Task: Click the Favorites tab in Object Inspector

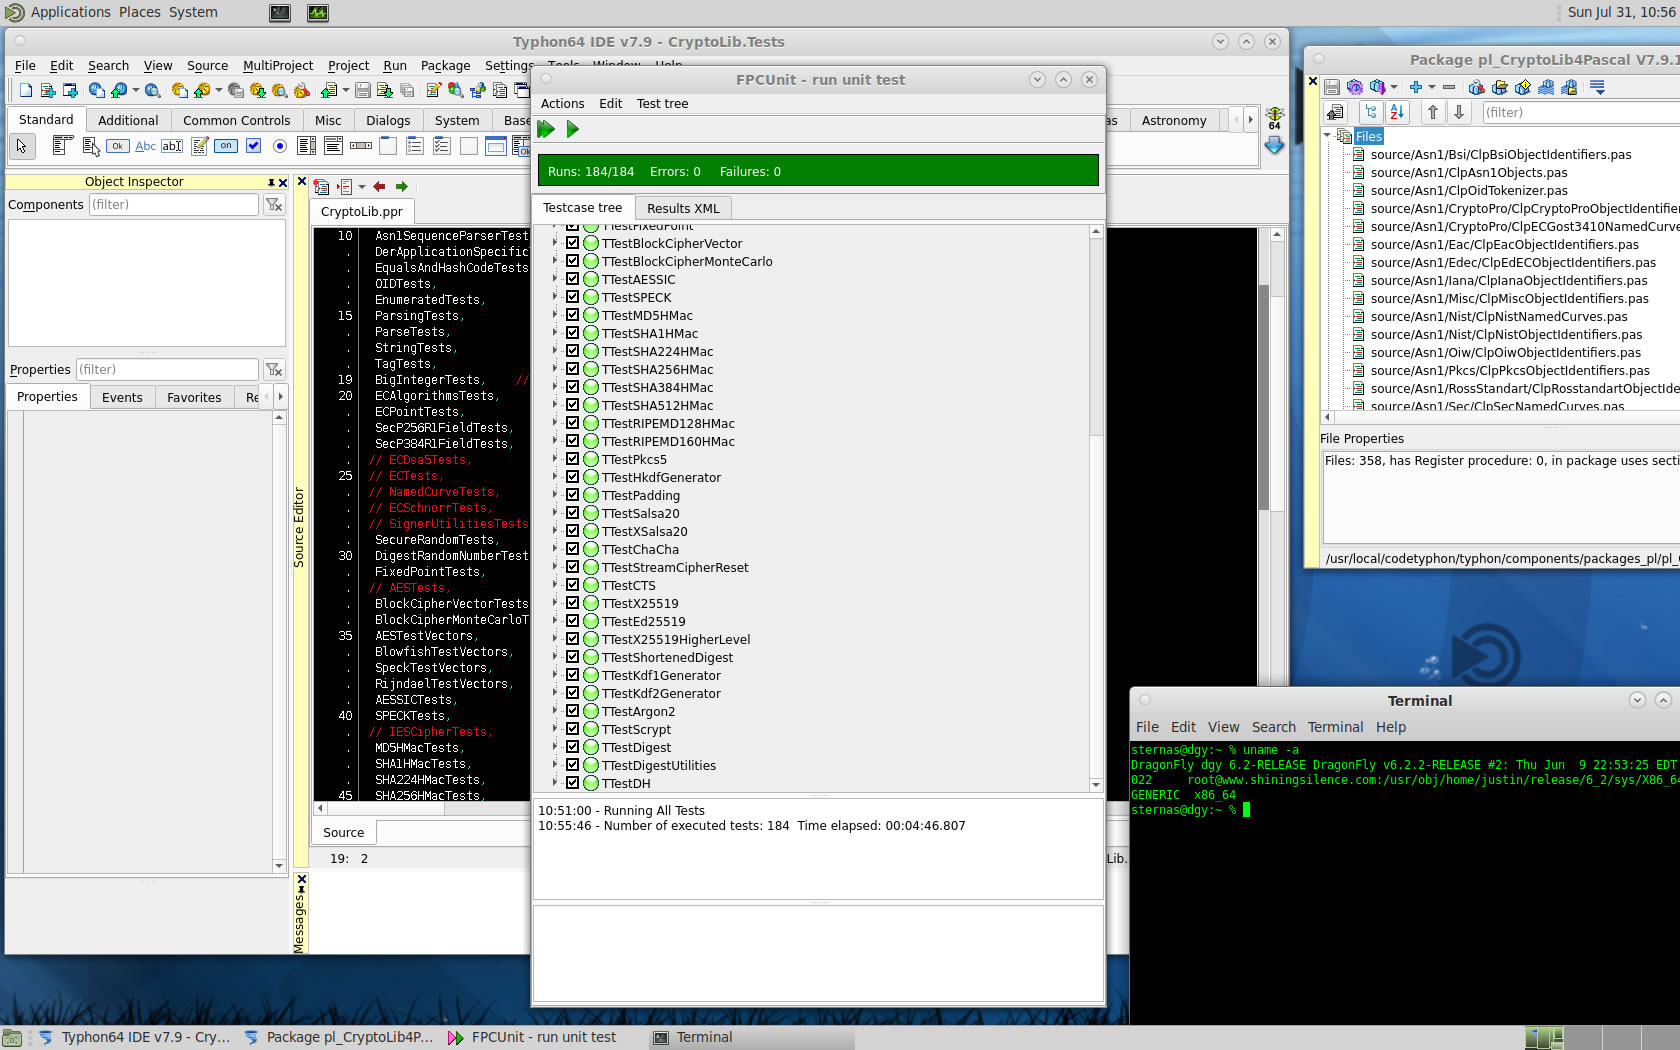Action: pyautogui.click(x=194, y=397)
